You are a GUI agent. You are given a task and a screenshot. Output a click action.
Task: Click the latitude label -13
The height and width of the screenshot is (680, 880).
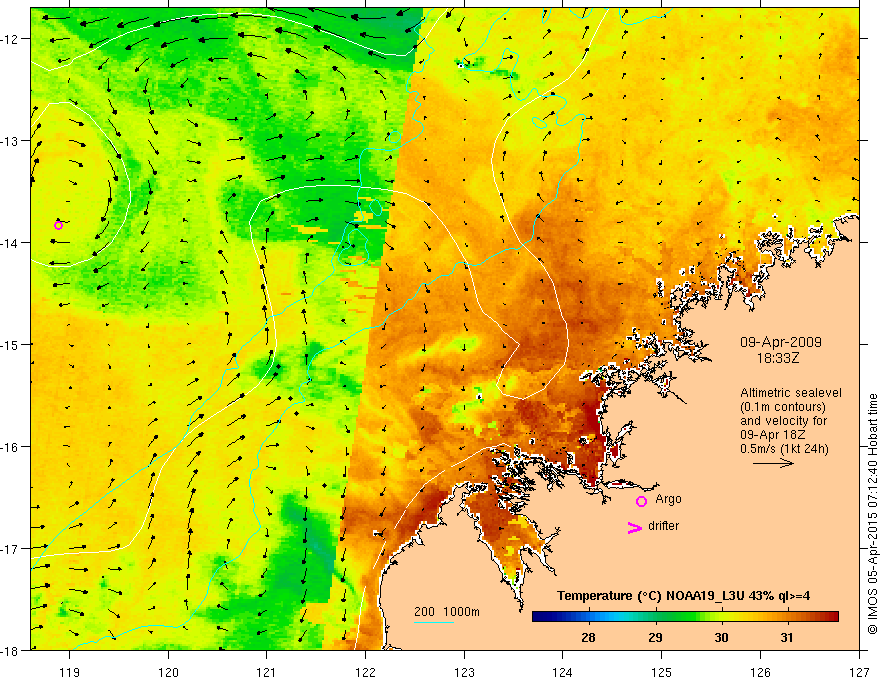click(11, 141)
